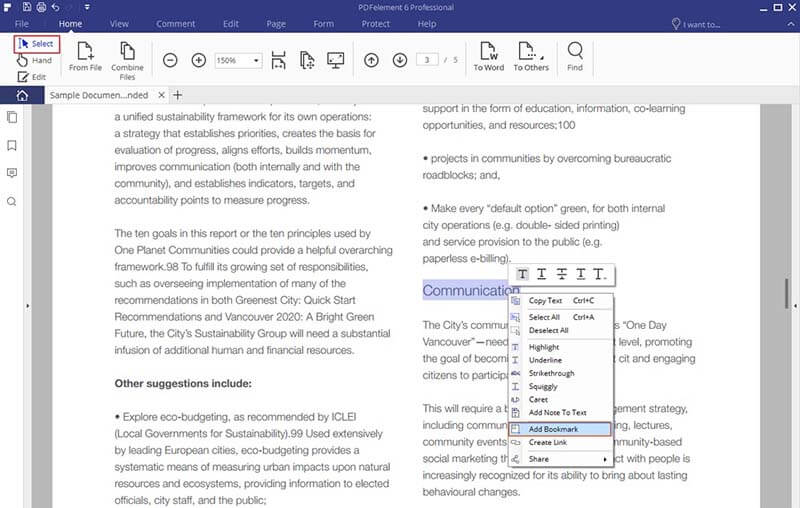Enter full screen display mode
The height and width of the screenshot is (508, 800).
click(336, 60)
